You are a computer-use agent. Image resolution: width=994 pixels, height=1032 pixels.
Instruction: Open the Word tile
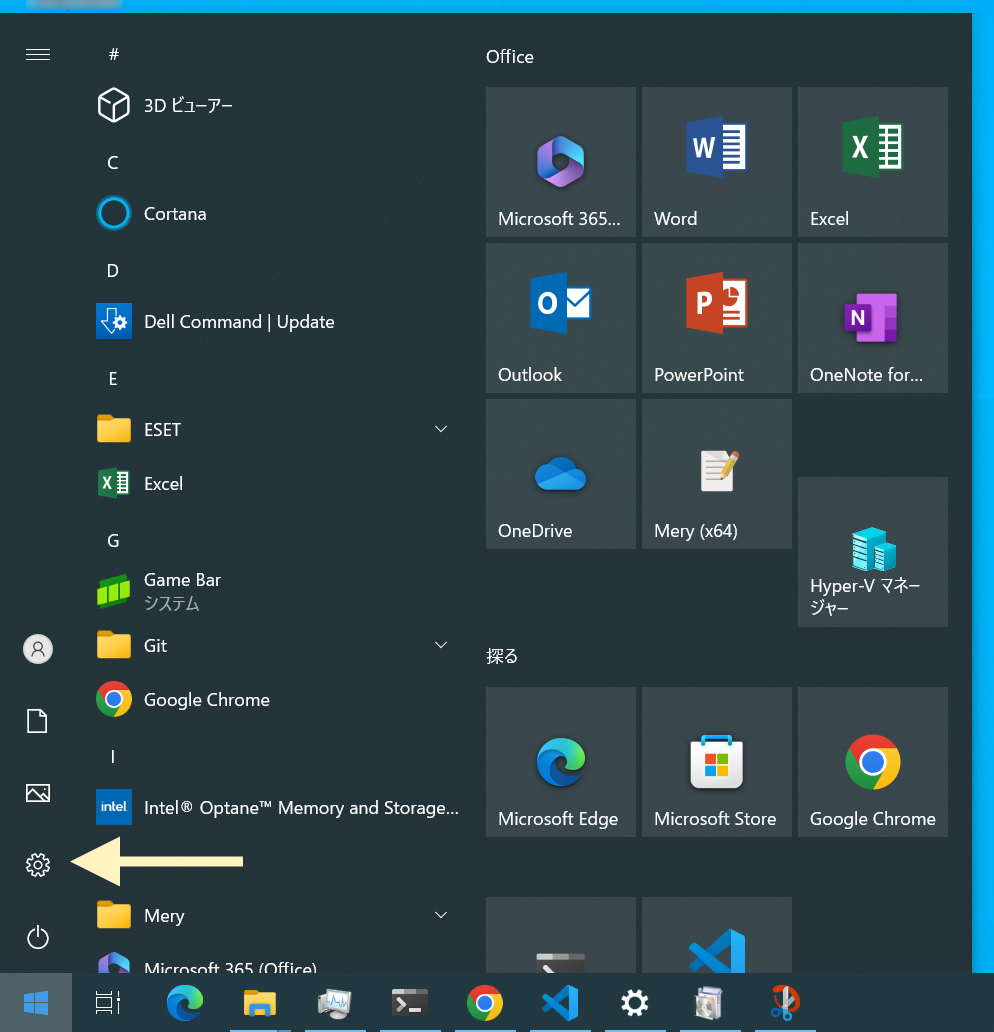(717, 162)
